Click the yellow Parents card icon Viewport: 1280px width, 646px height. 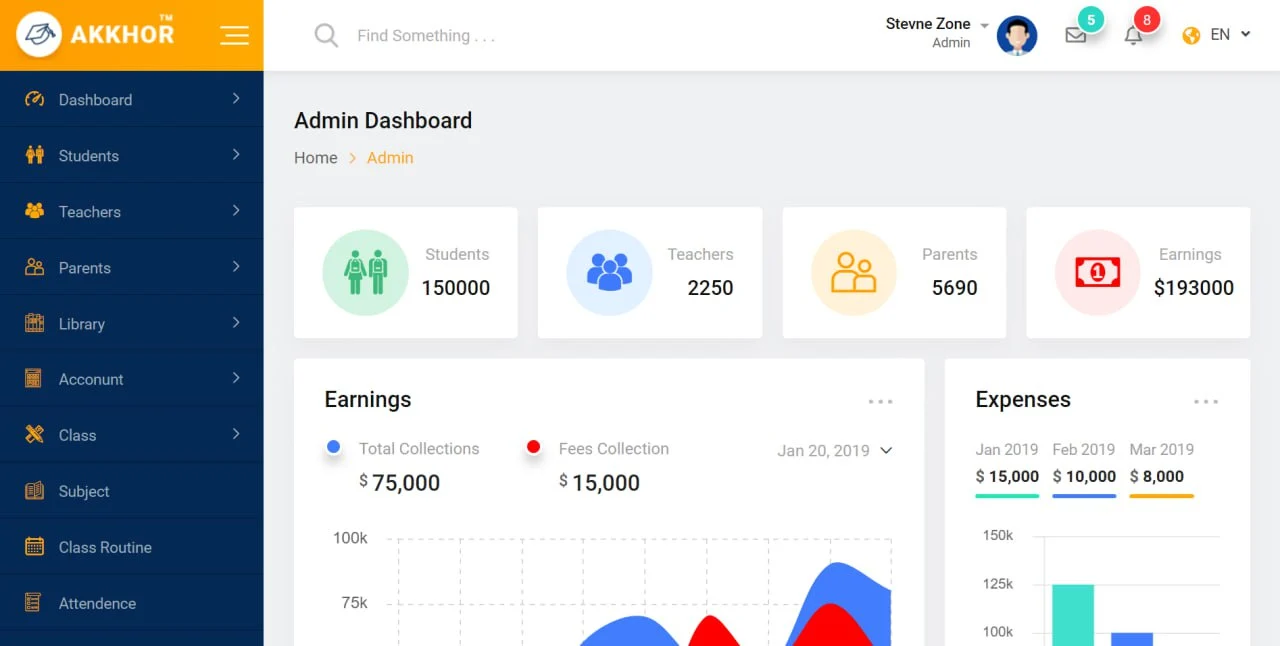point(854,272)
